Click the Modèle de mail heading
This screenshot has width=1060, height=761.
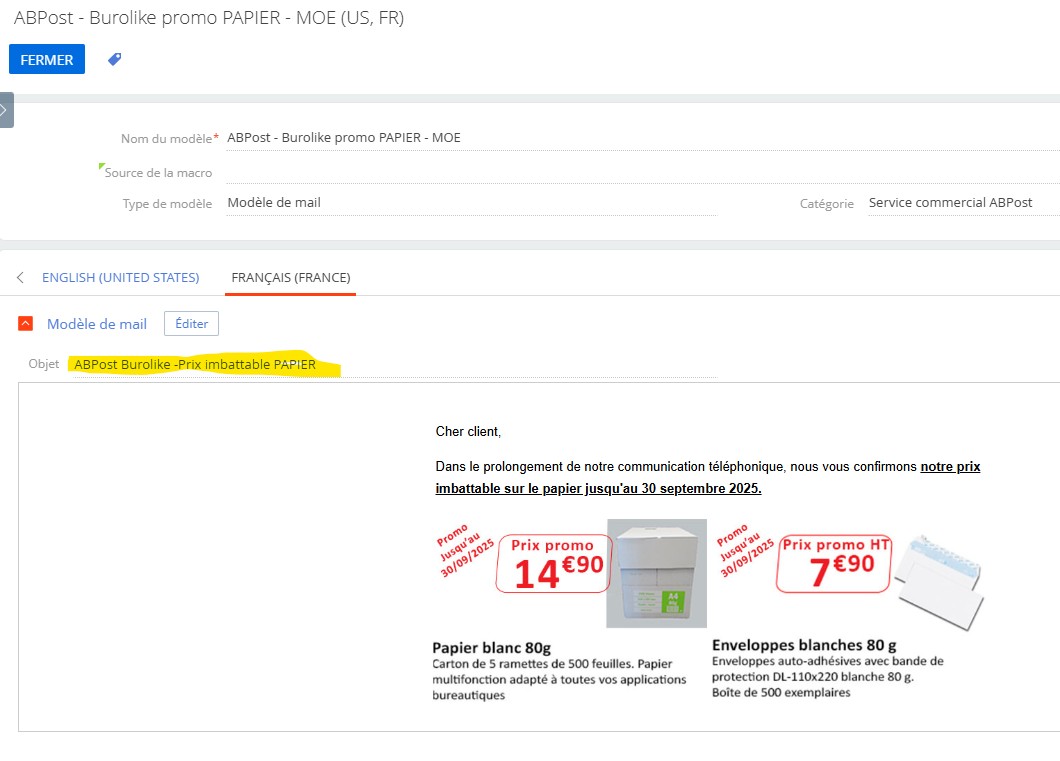pos(97,324)
